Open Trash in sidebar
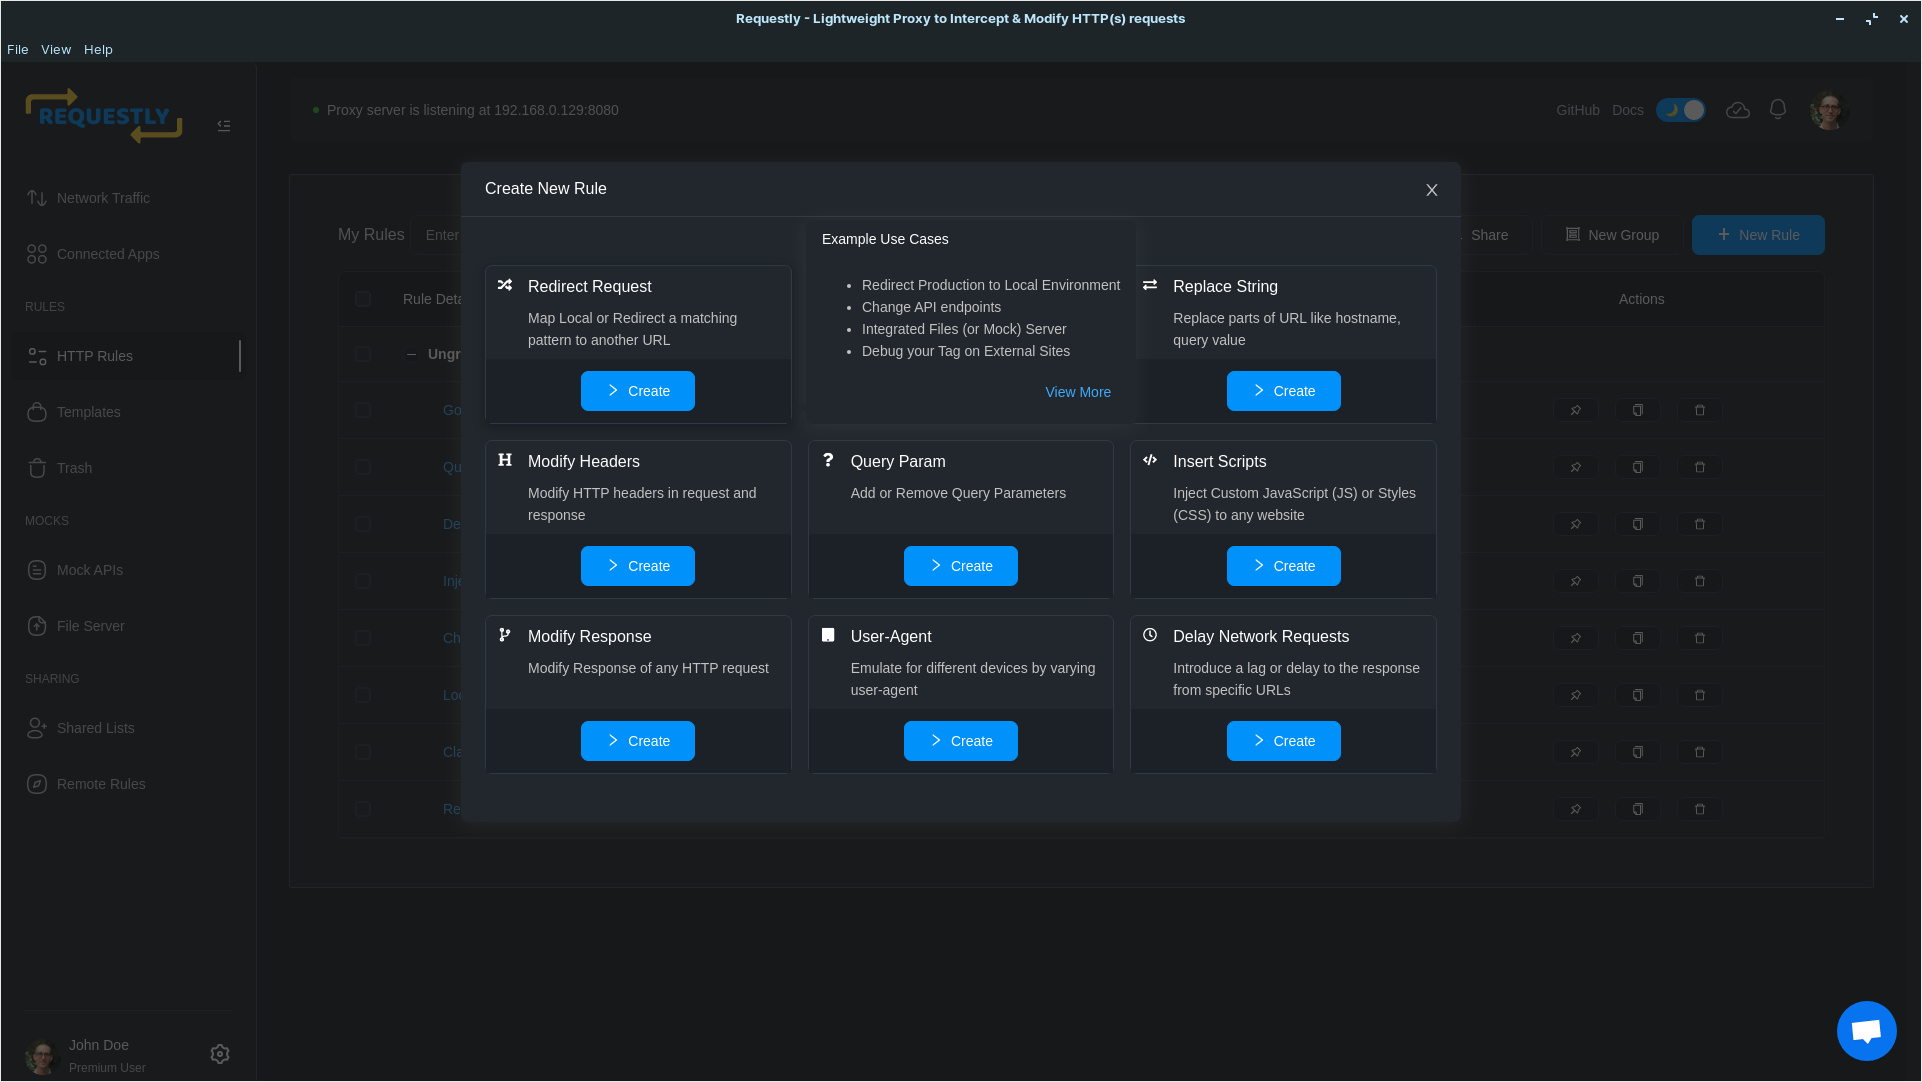1922x1082 pixels. tap(128, 468)
